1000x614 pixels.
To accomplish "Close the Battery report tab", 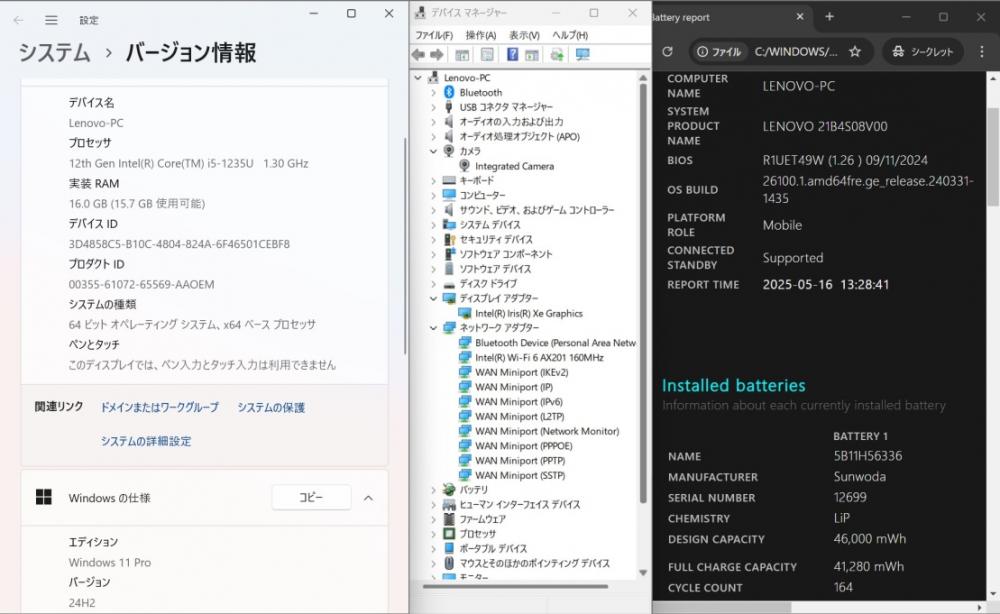I will coord(800,17).
